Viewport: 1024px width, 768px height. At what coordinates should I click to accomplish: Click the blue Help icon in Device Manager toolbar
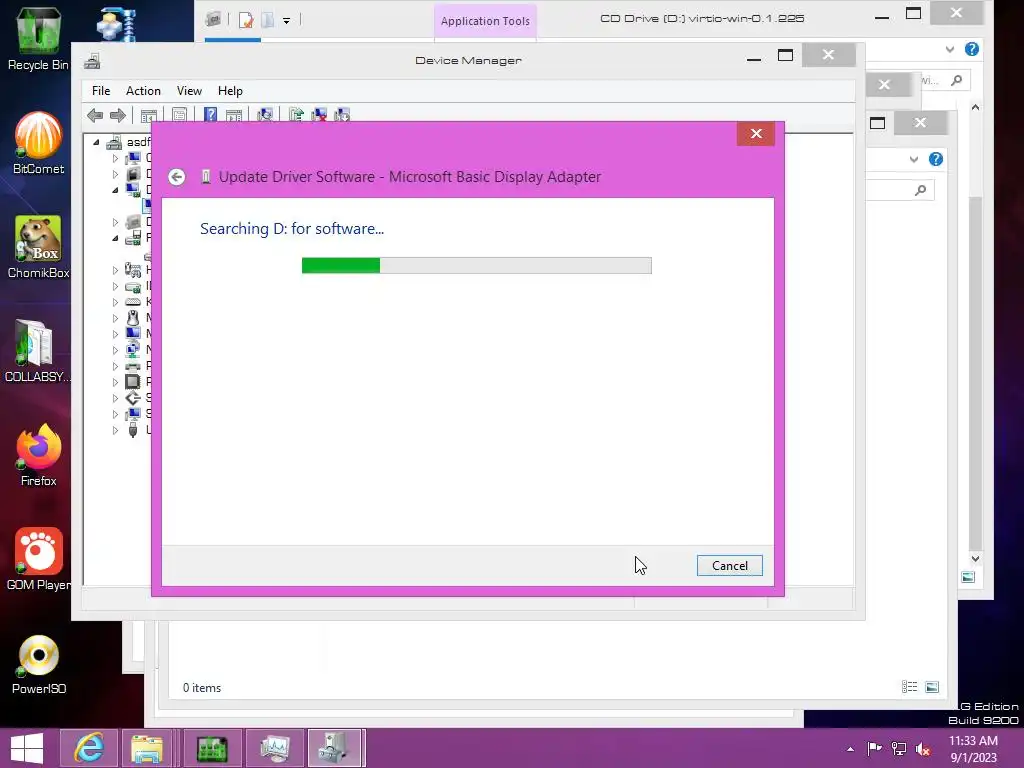click(210, 116)
